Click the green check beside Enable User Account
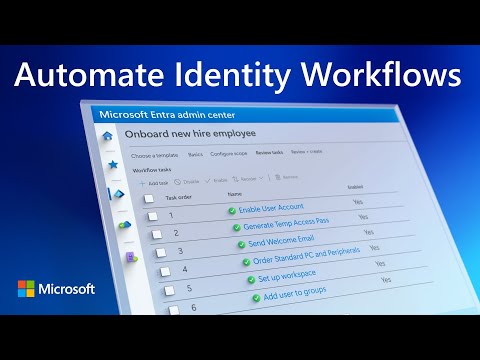The image size is (480, 360). tap(232, 211)
